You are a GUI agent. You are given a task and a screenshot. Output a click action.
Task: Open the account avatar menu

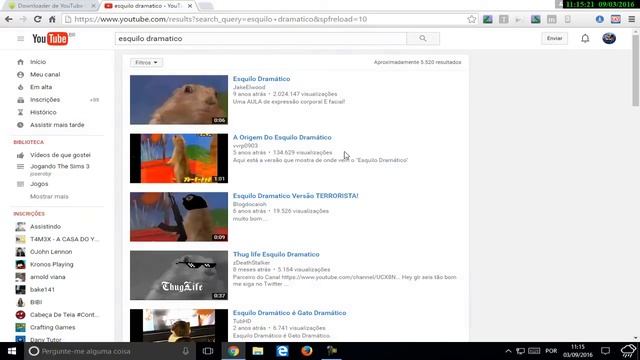[x=609, y=38]
